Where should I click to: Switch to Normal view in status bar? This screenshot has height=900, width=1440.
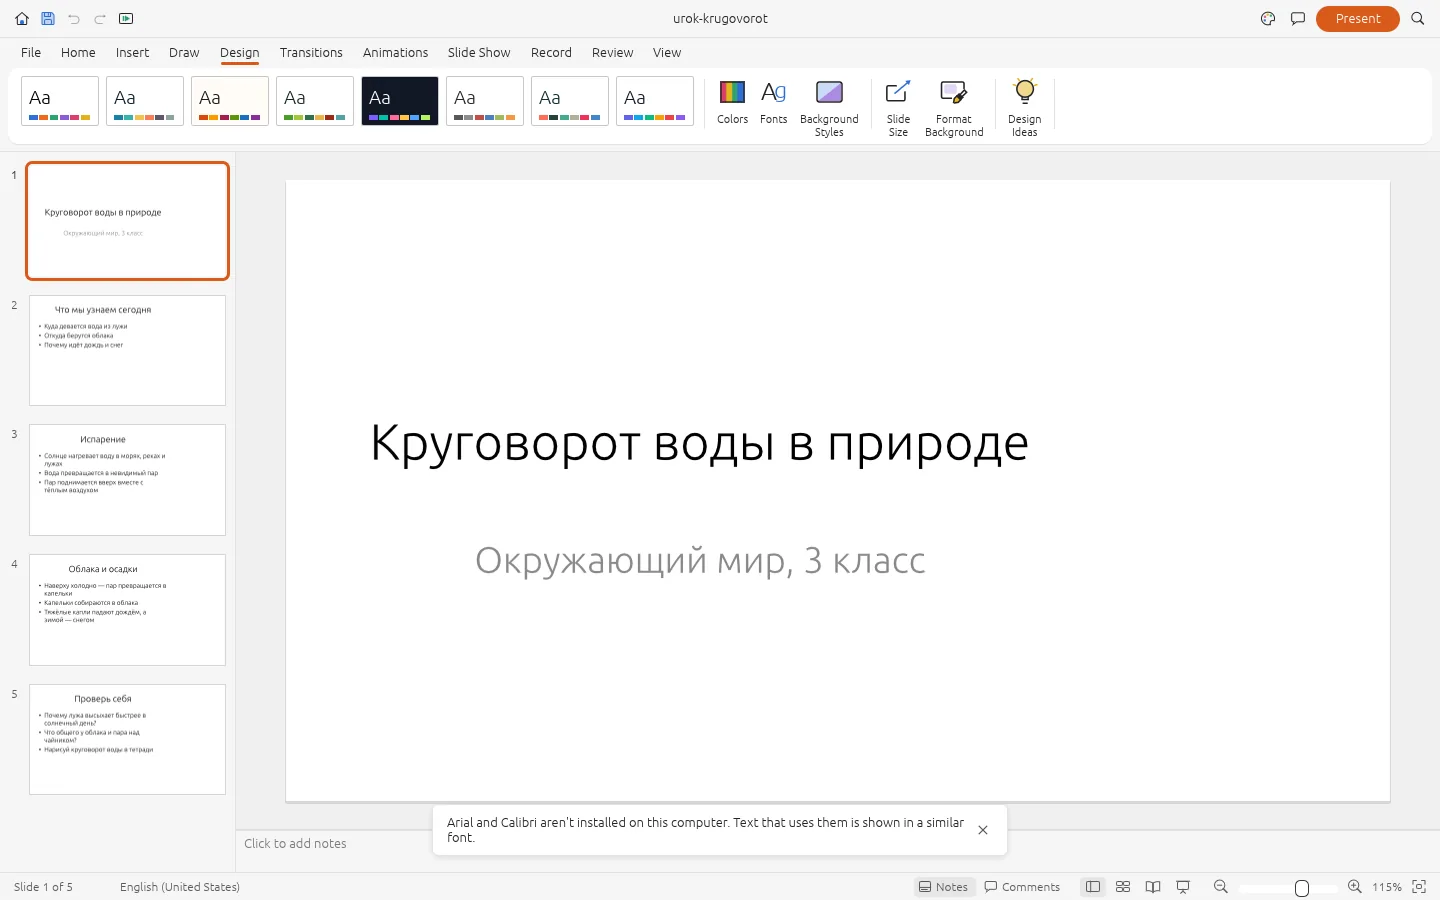[x=1093, y=887]
